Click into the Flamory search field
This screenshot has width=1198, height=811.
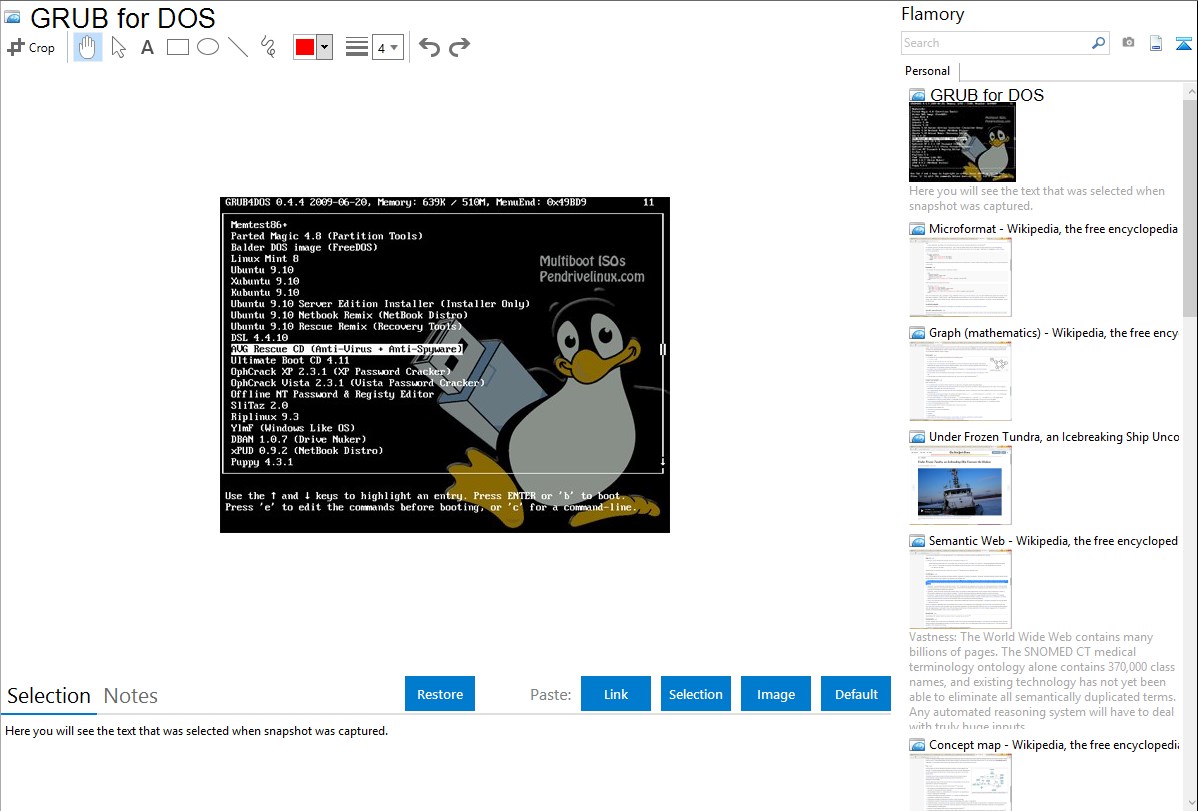(995, 43)
